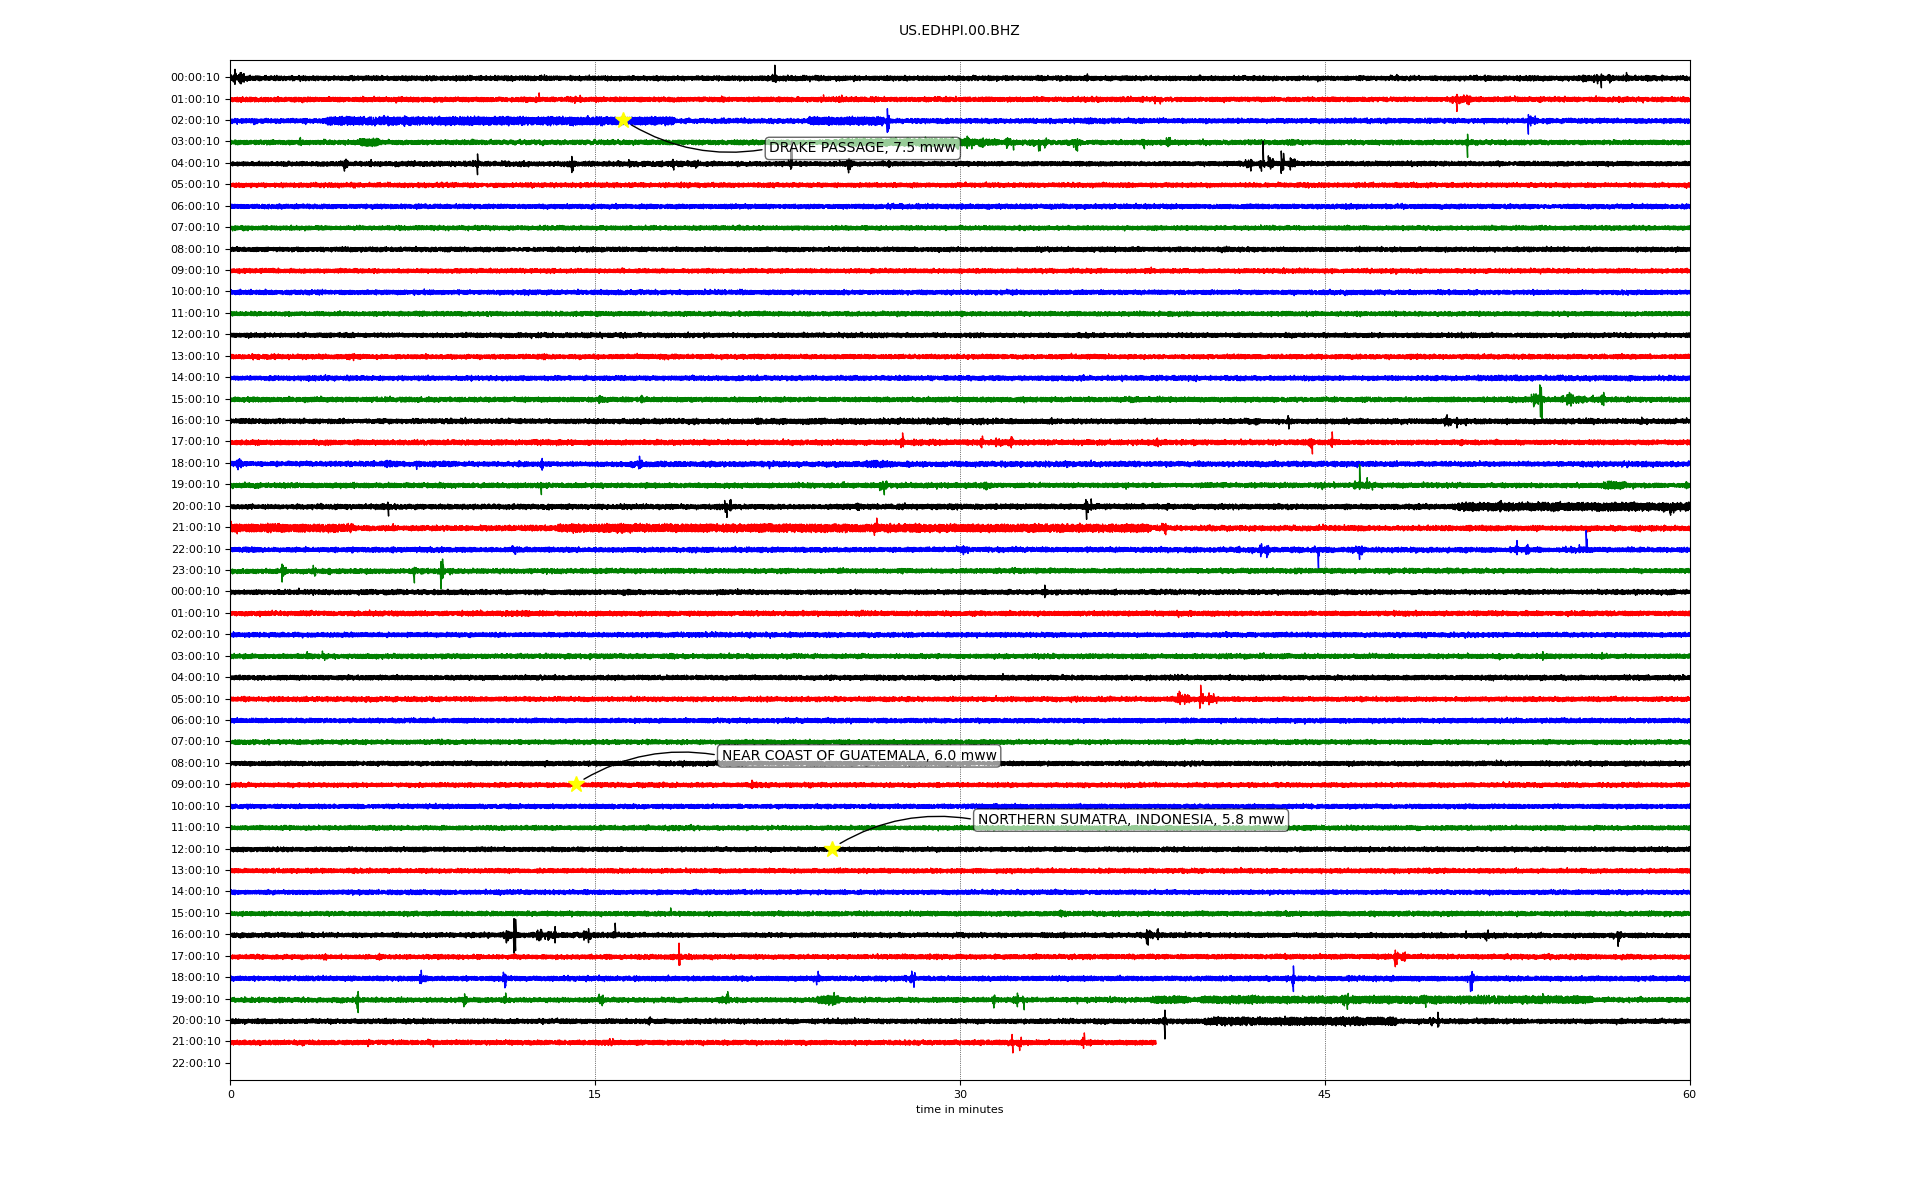Click the x-axis label time in minutes
Image resolution: width=1920 pixels, height=1200 pixels.
click(x=959, y=1110)
